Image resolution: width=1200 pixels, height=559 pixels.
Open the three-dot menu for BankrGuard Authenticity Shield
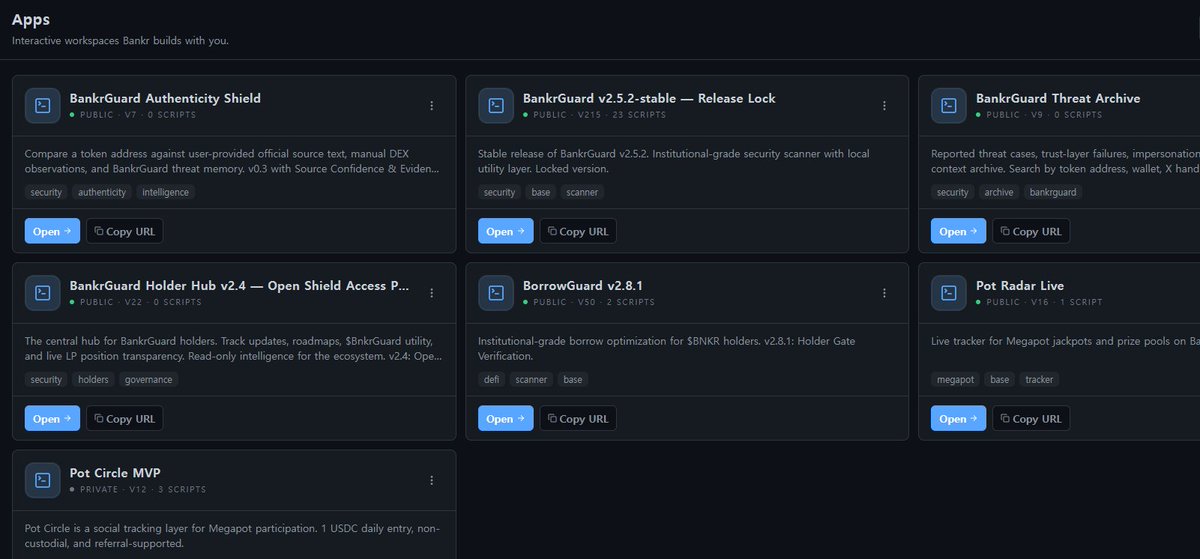pyautogui.click(x=432, y=106)
